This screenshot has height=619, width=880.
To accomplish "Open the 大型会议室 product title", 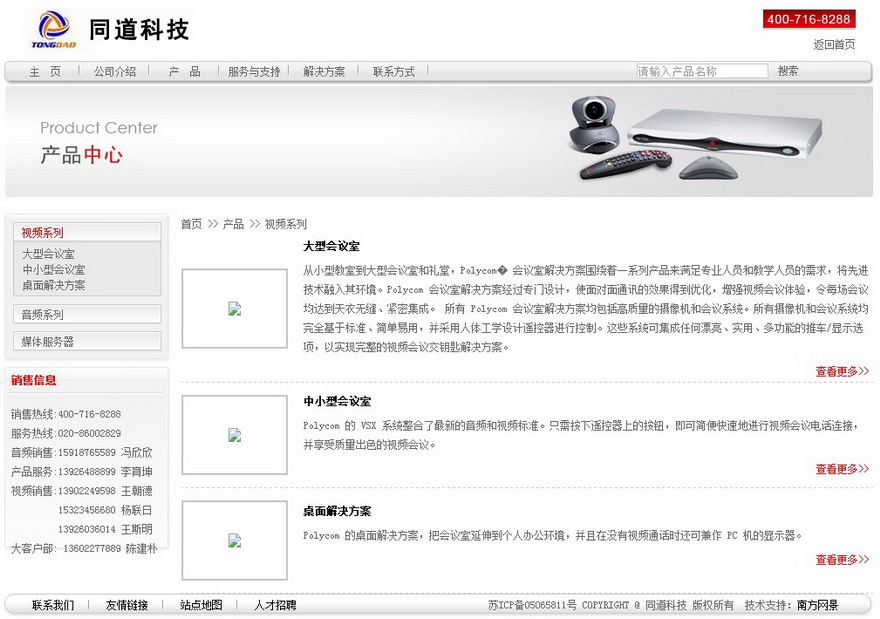I will [x=331, y=246].
